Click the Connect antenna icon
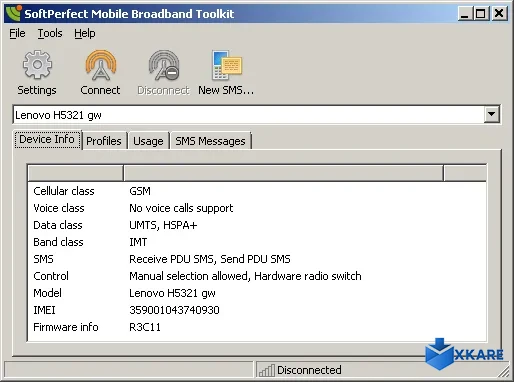The height and width of the screenshot is (382, 514). 100,65
